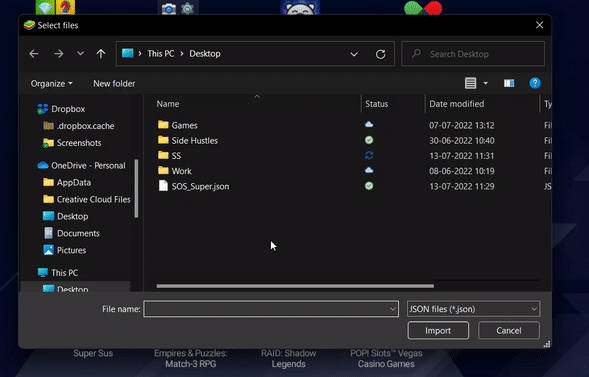Image resolution: width=589 pixels, height=377 pixels.
Task: Go back with the left arrow icon
Action: click(x=34, y=54)
